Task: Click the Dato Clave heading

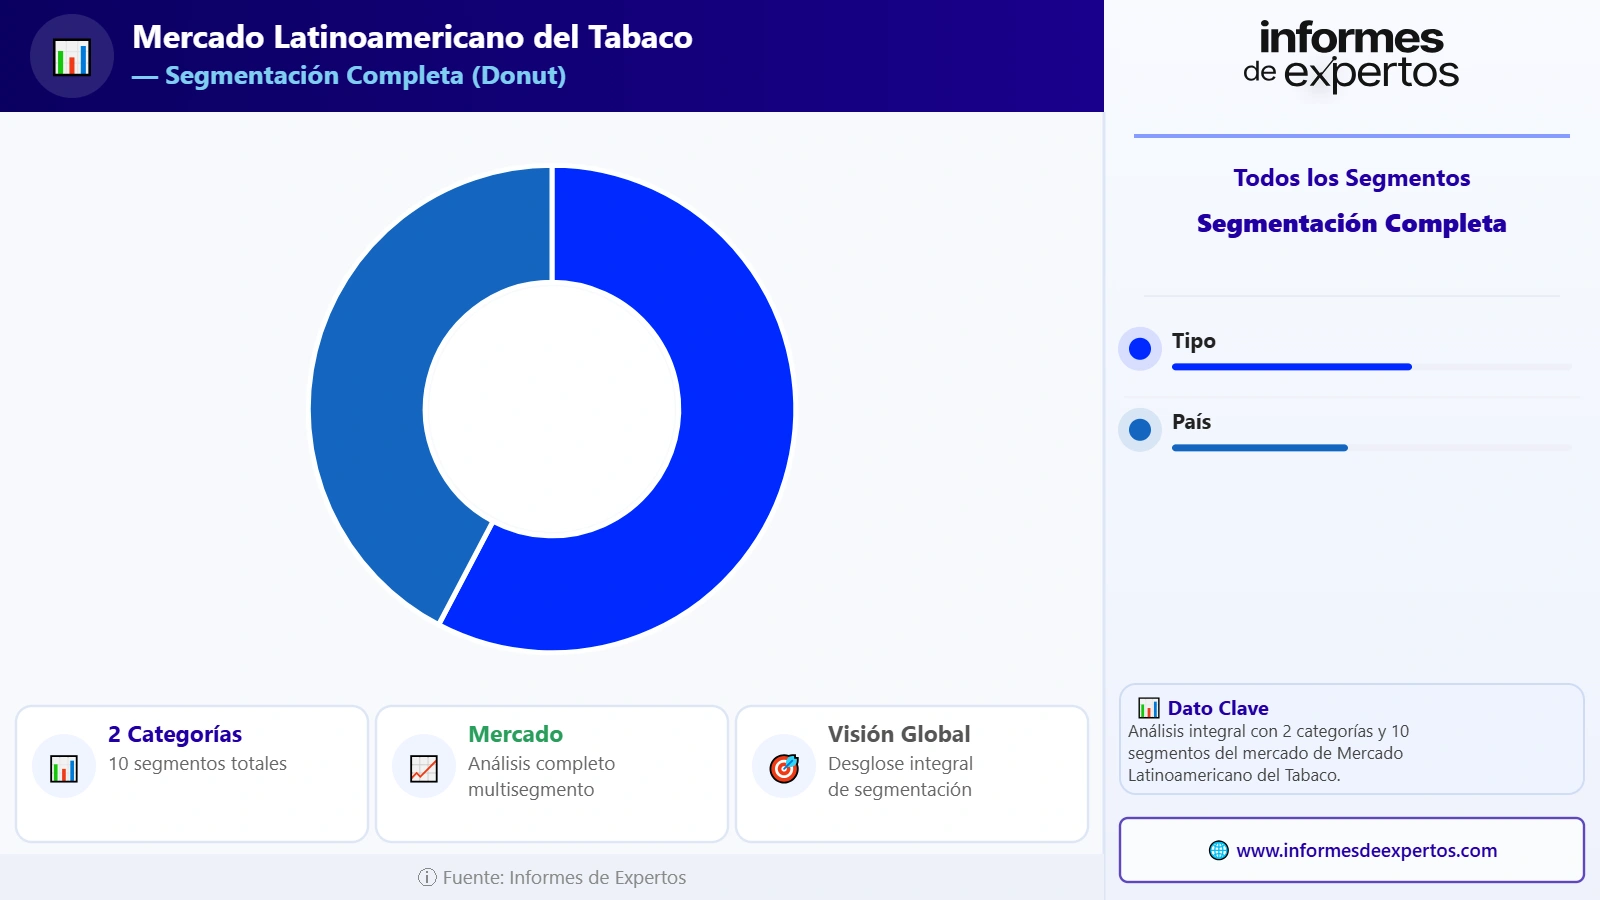Action: [x=1218, y=708]
